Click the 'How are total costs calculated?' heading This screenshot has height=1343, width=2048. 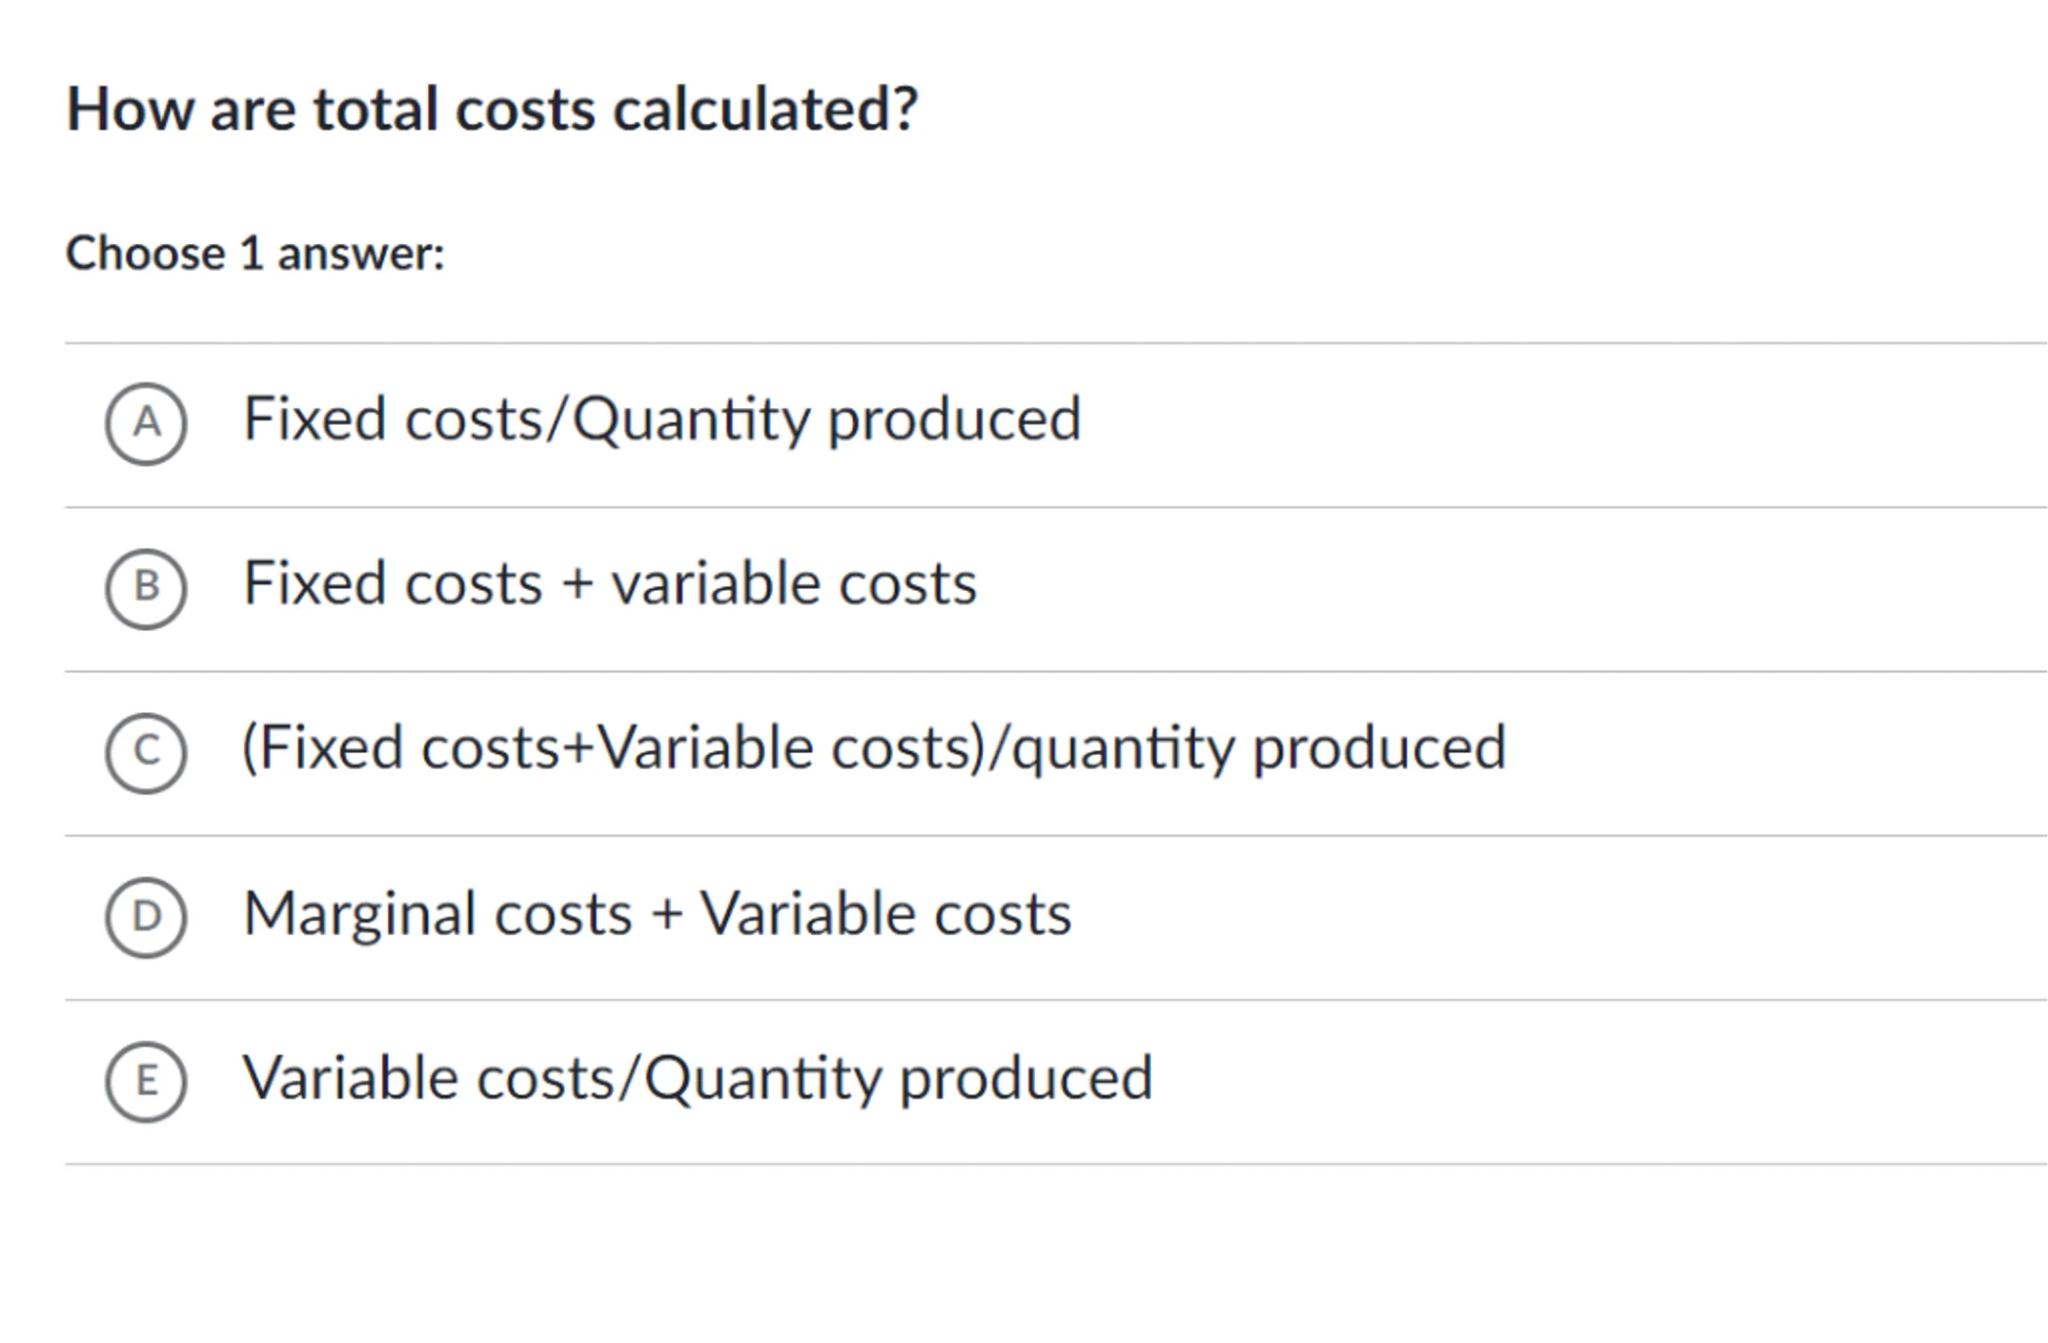(491, 109)
